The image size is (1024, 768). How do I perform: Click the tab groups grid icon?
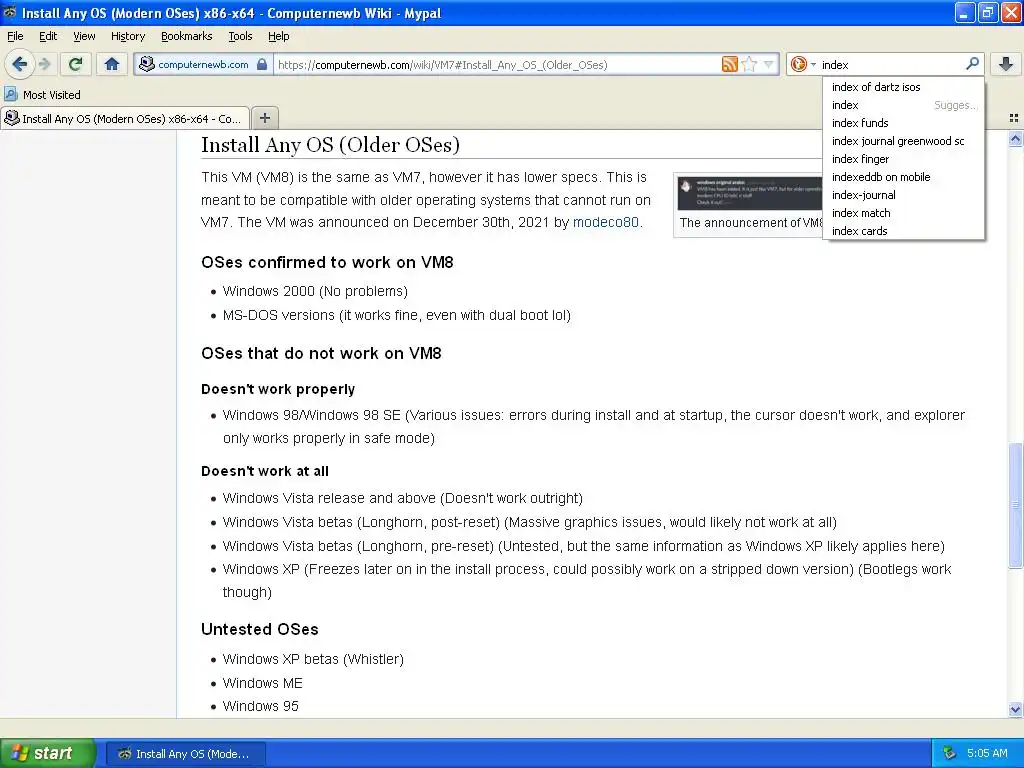click(x=1014, y=118)
